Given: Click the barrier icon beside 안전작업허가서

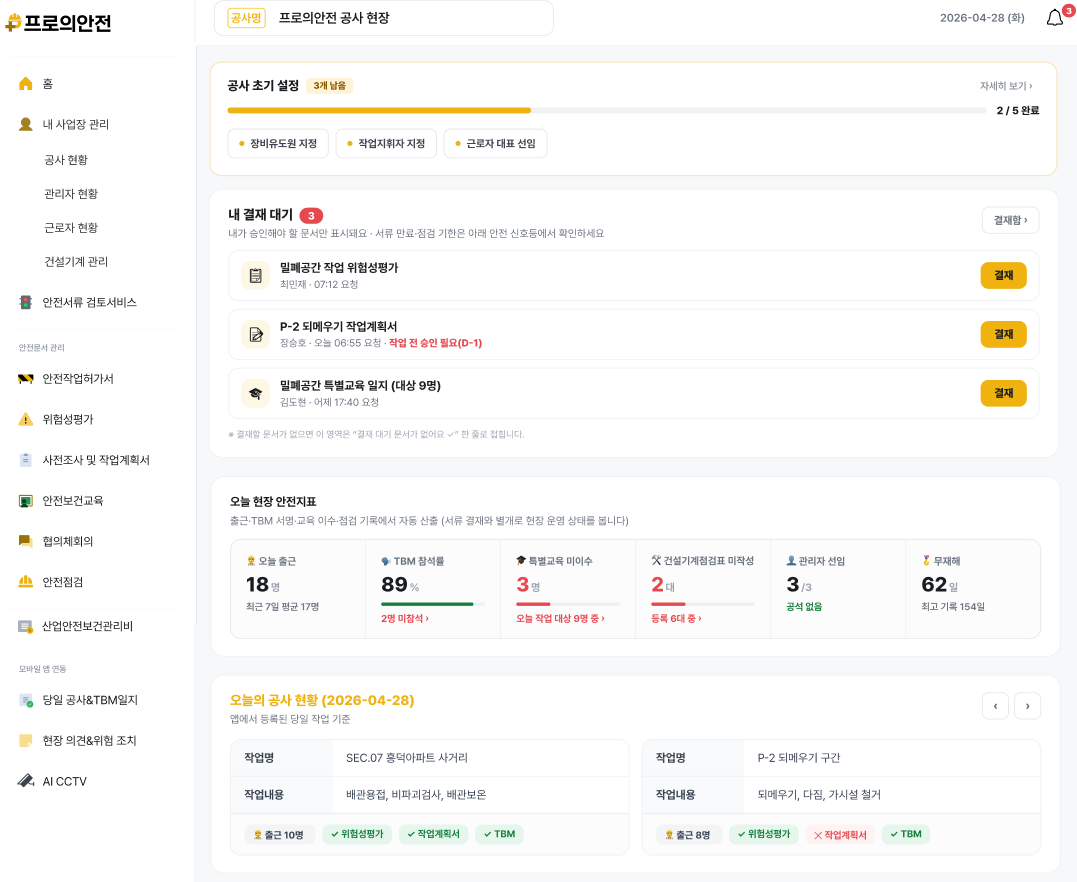Looking at the screenshot, I should pyautogui.click(x=25, y=378).
